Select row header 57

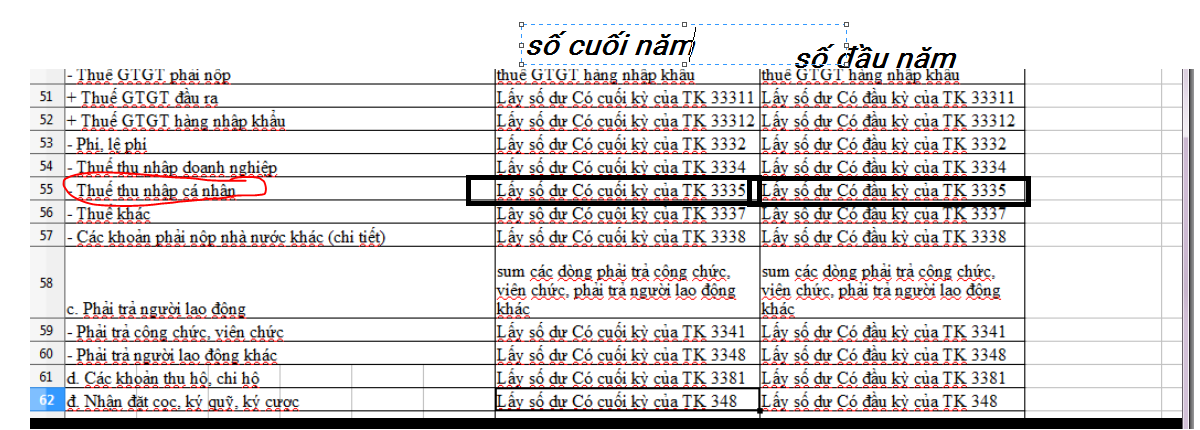[x=47, y=236]
